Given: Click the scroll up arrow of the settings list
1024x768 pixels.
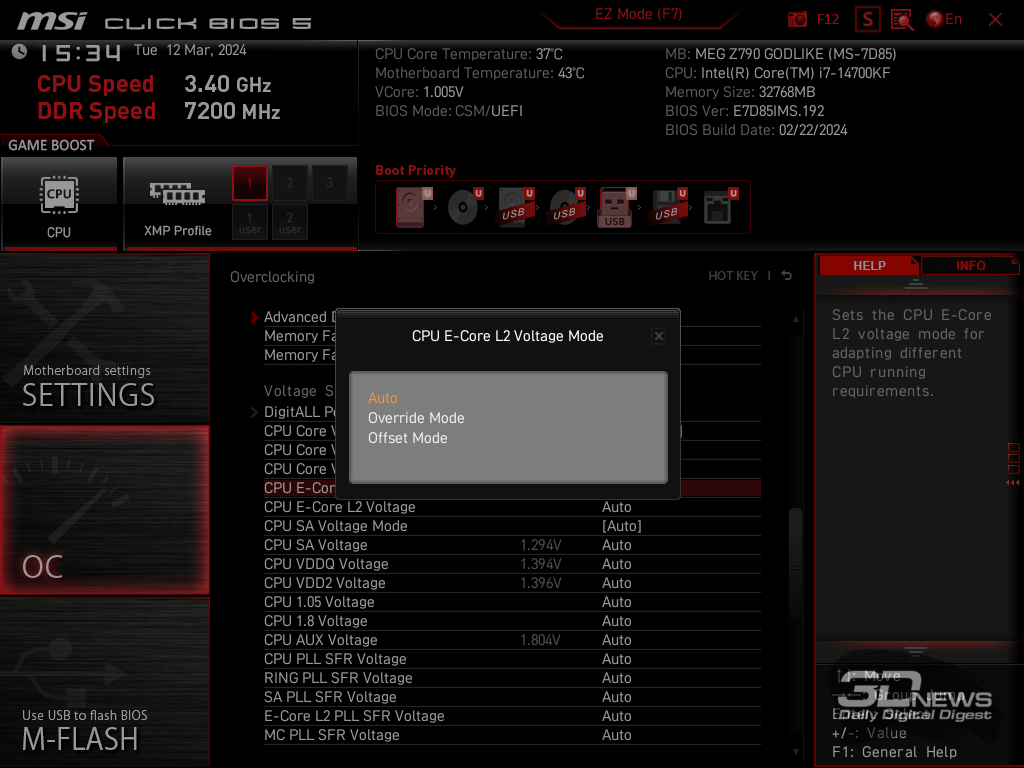Looking at the screenshot, I should 795,319.
